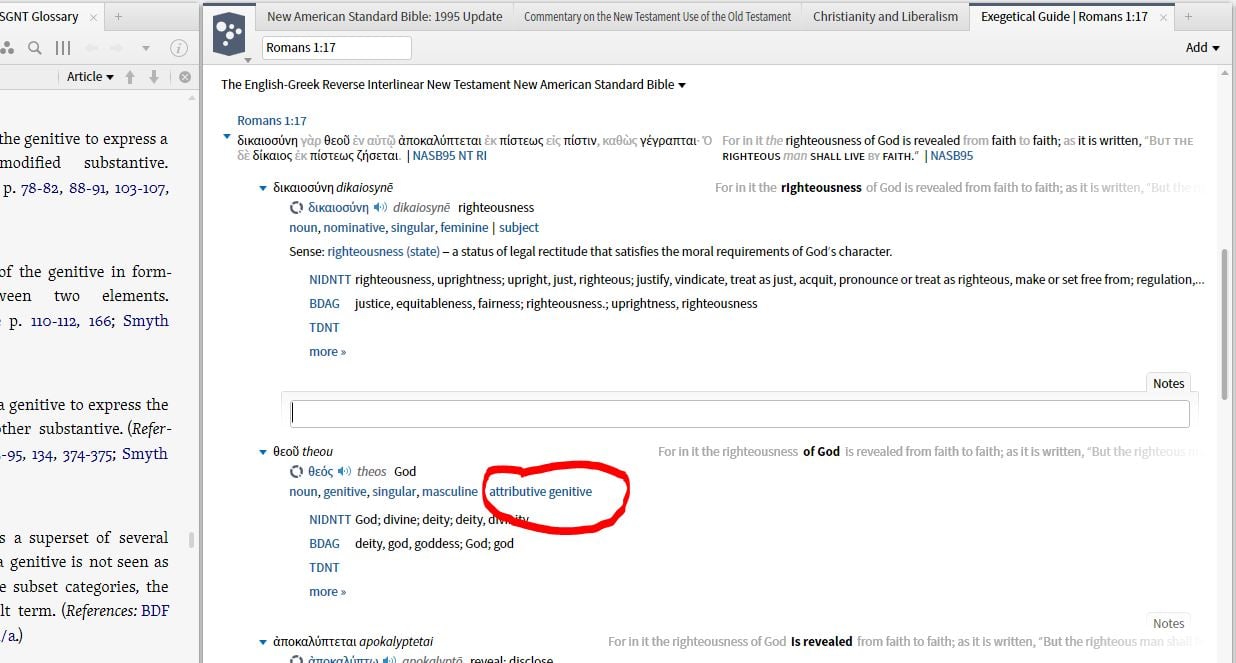Click the circled X icon beside Article arrows
Viewport: 1236px width, 663px height.
185,77
